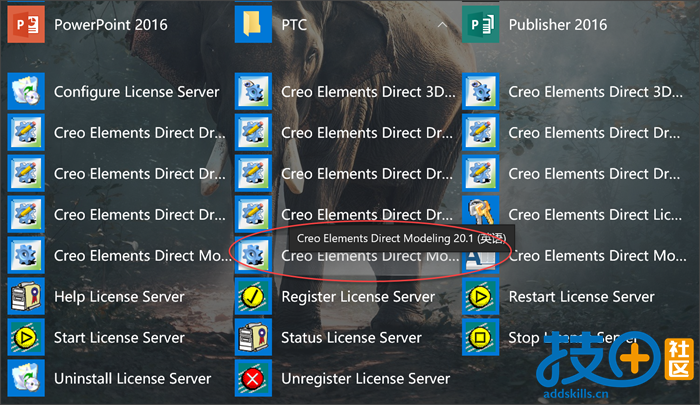Image resolution: width=700 pixels, height=405 pixels.
Task: Collapse the PTC folder using its chevron
Action: (x=442, y=25)
